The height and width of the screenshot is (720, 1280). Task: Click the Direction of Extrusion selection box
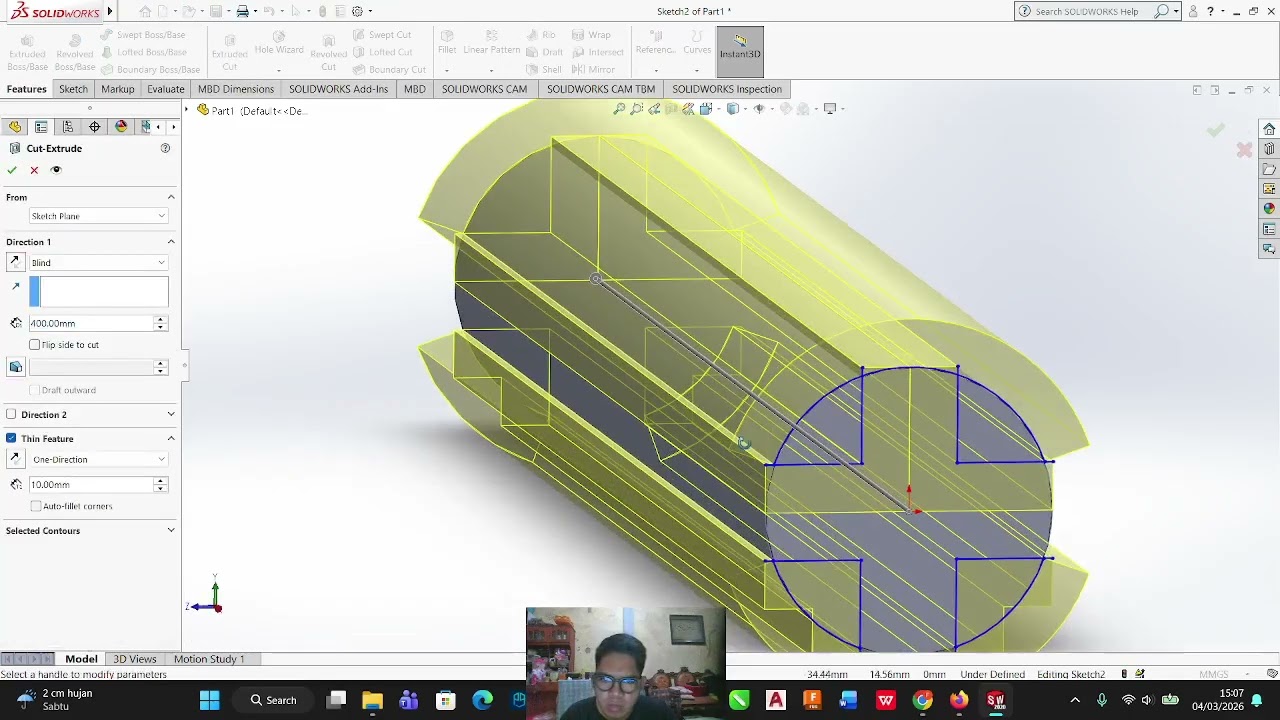[x=99, y=292]
